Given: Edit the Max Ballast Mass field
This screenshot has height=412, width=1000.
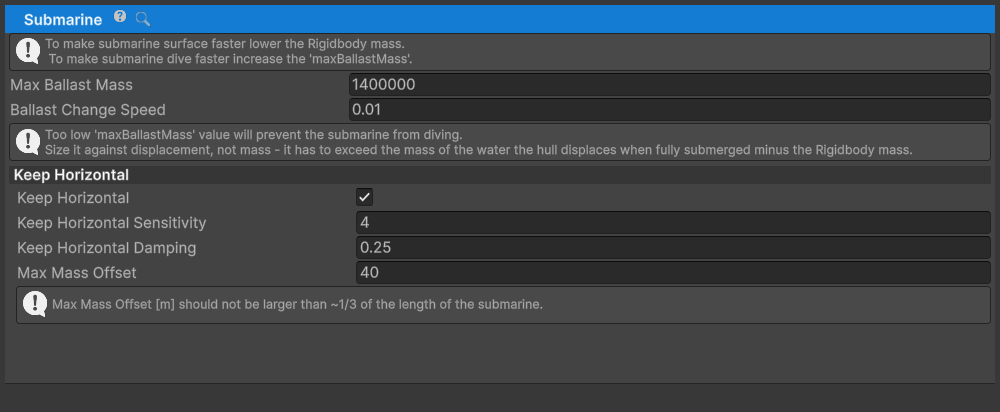Looking at the screenshot, I should [x=670, y=85].
